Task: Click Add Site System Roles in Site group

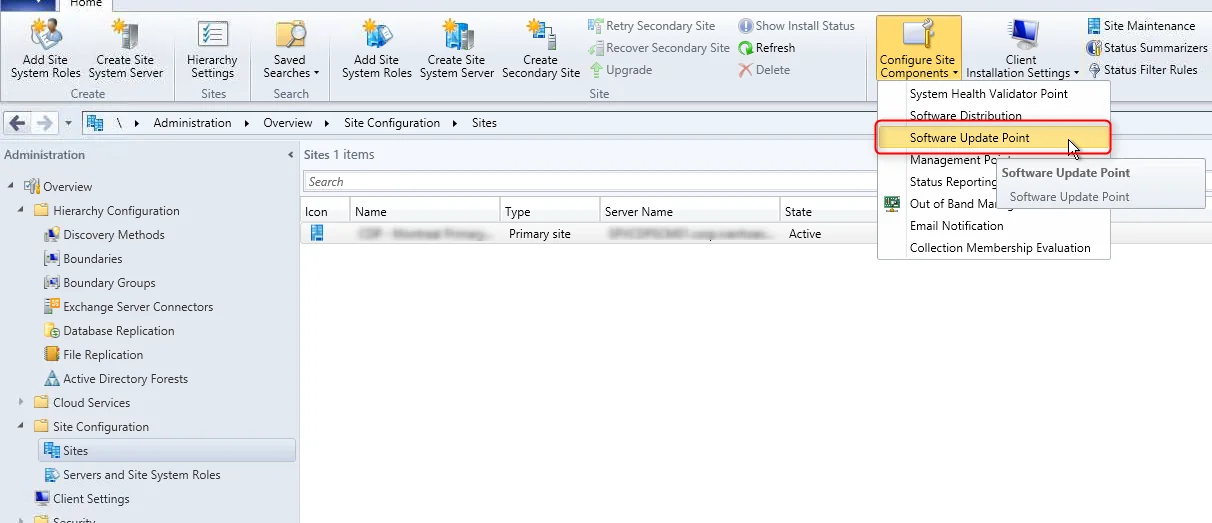Action: [x=377, y=48]
